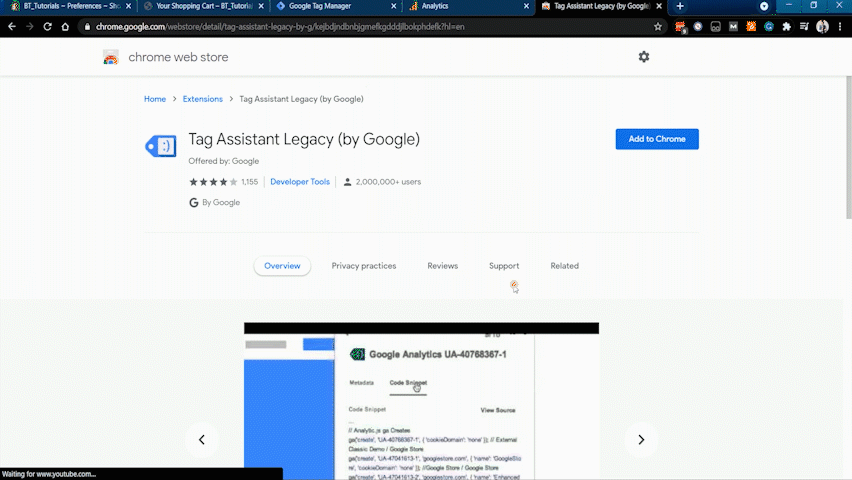Screen dimensions: 852x480
Task: Select the Overview tab
Action: [x=282, y=266]
